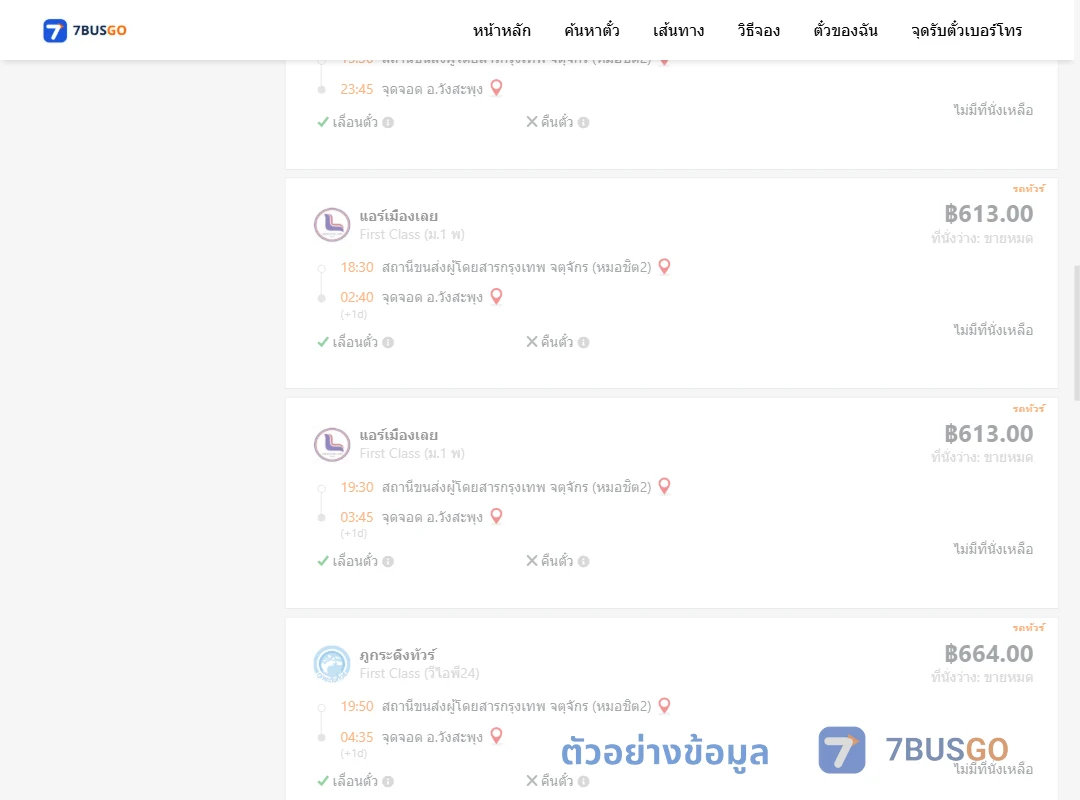
Task: Click map pin for 19:30 หมอชิต2 departure
Action: point(664,486)
